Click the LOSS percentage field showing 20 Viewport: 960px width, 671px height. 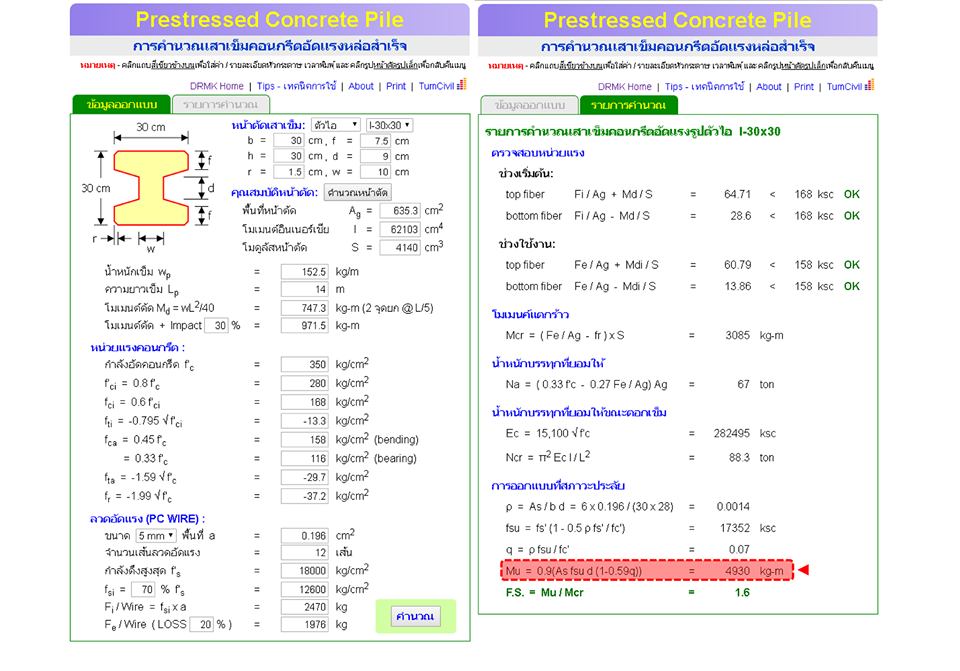tap(201, 624)
